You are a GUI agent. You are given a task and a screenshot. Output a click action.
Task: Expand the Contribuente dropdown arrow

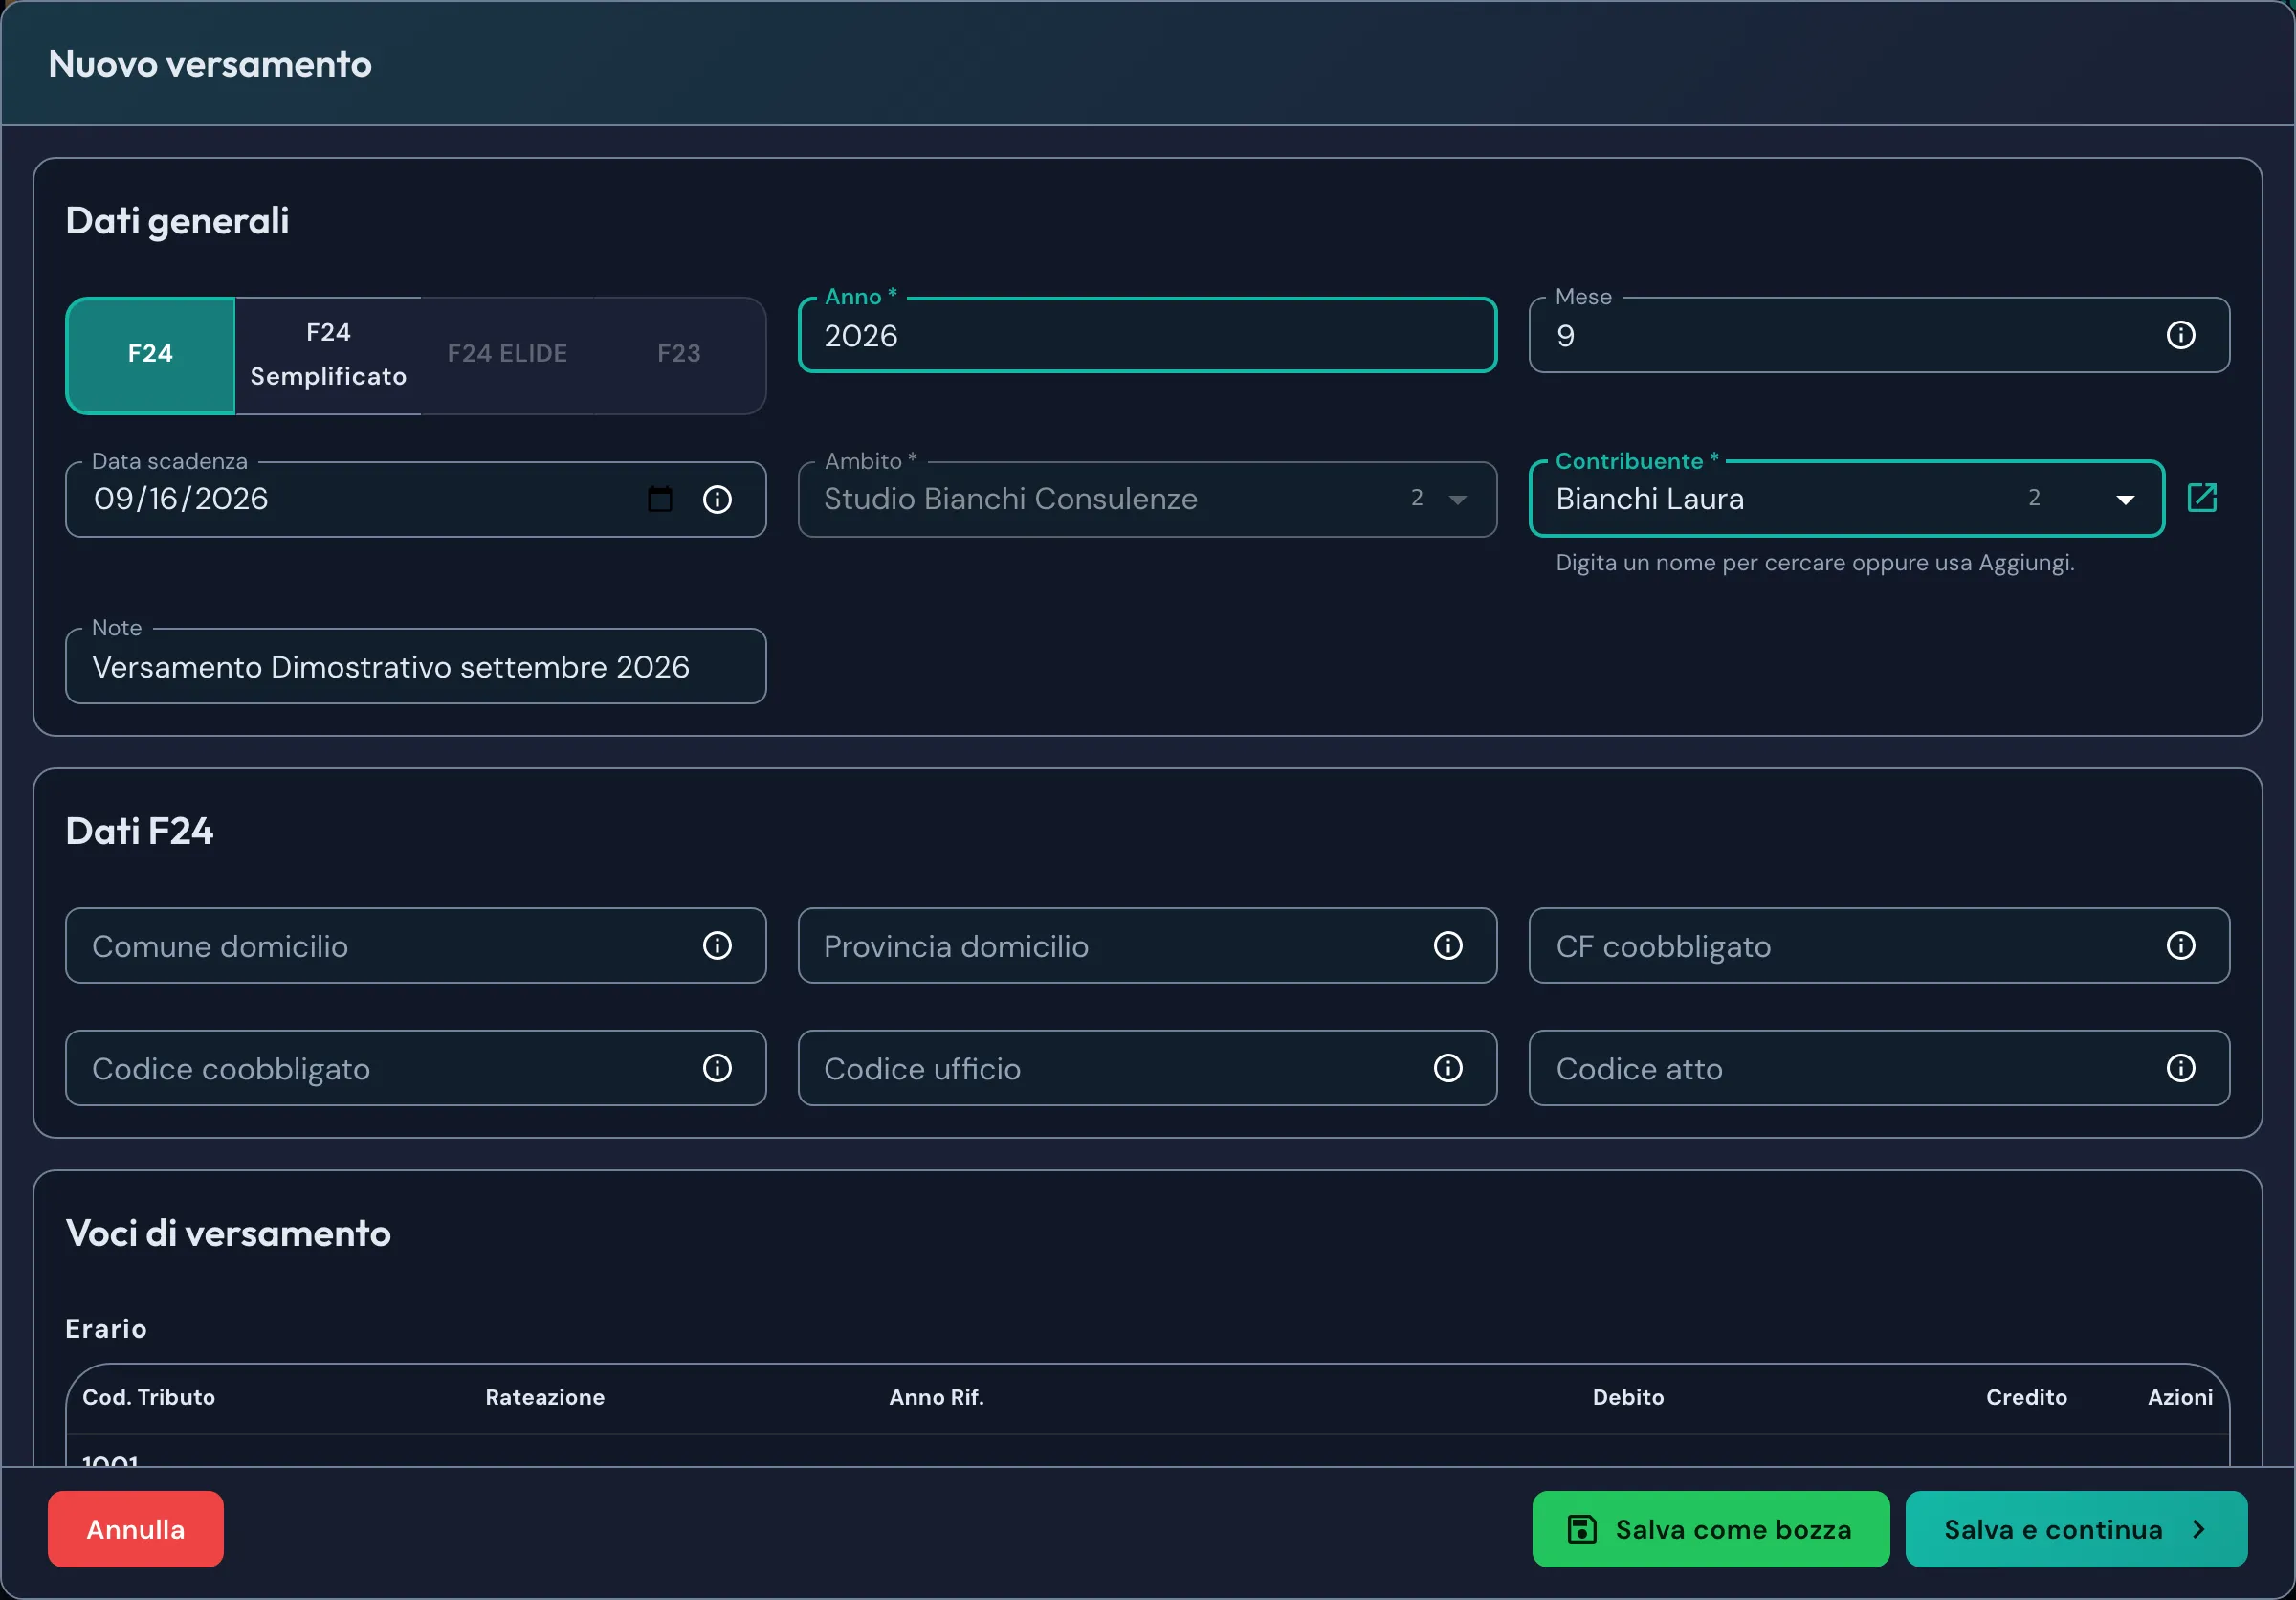click(2125, 499)
